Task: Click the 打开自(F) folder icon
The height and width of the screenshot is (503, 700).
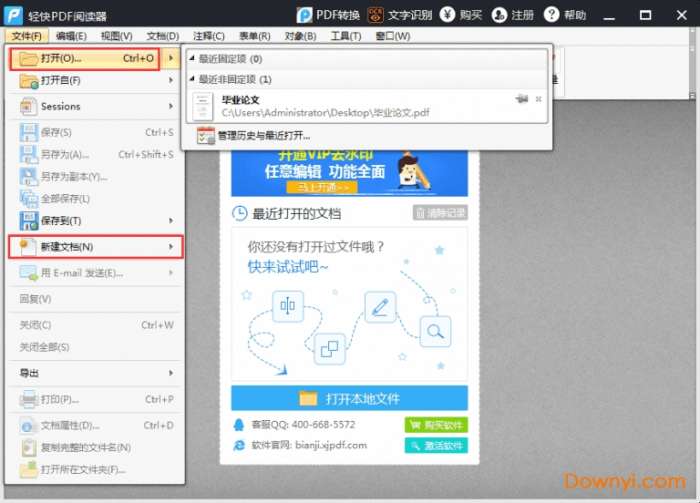Action: click(29, 81)
